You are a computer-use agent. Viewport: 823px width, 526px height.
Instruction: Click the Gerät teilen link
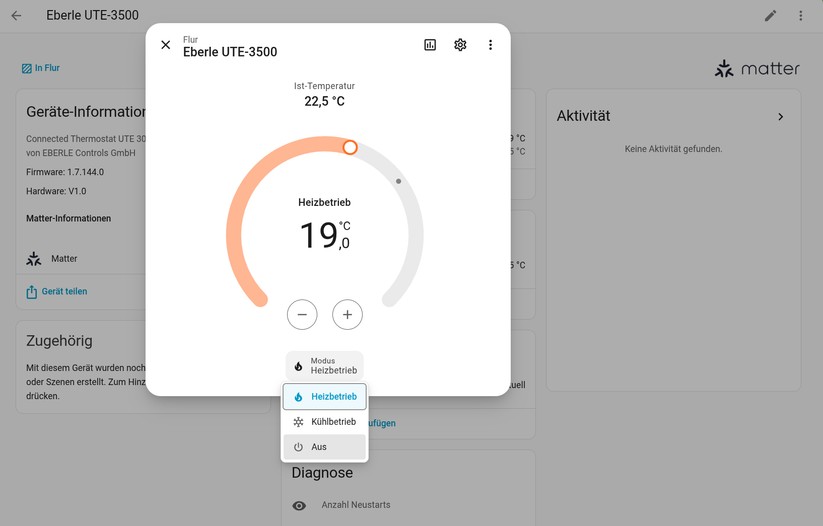click(x=57, y=292)
